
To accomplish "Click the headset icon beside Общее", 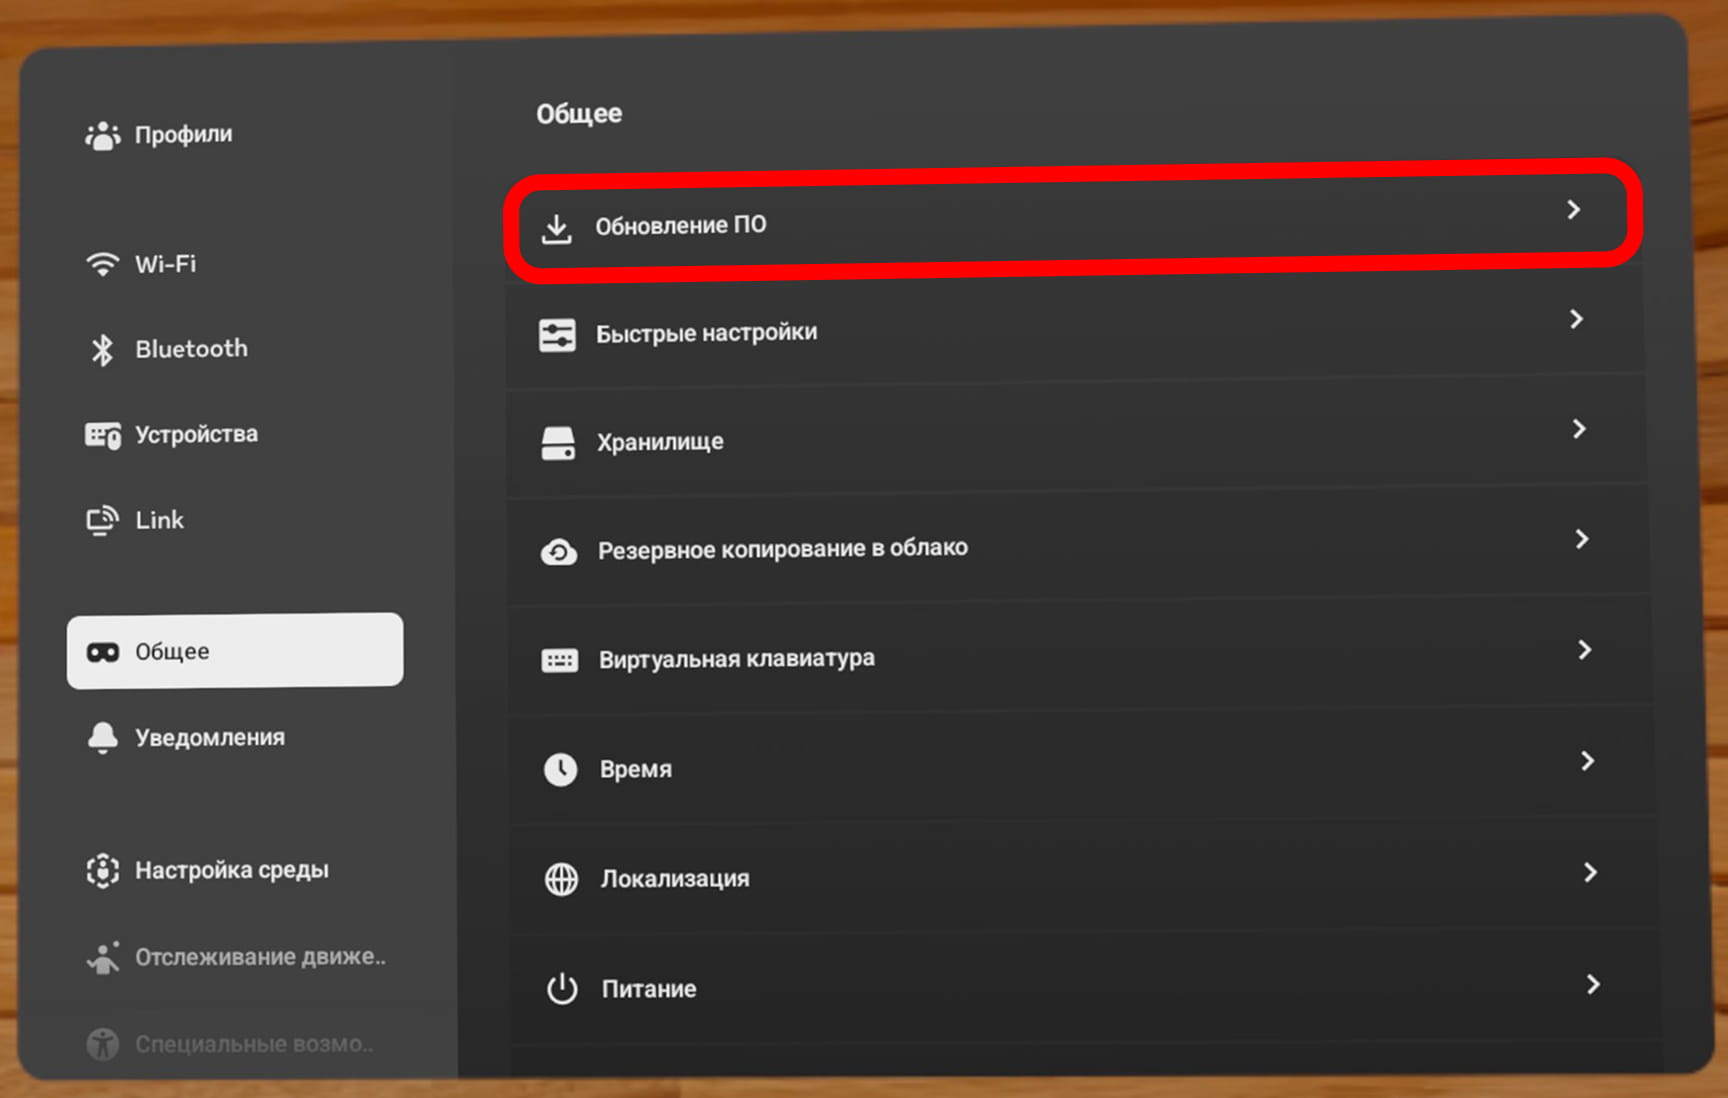I will 102,652.
